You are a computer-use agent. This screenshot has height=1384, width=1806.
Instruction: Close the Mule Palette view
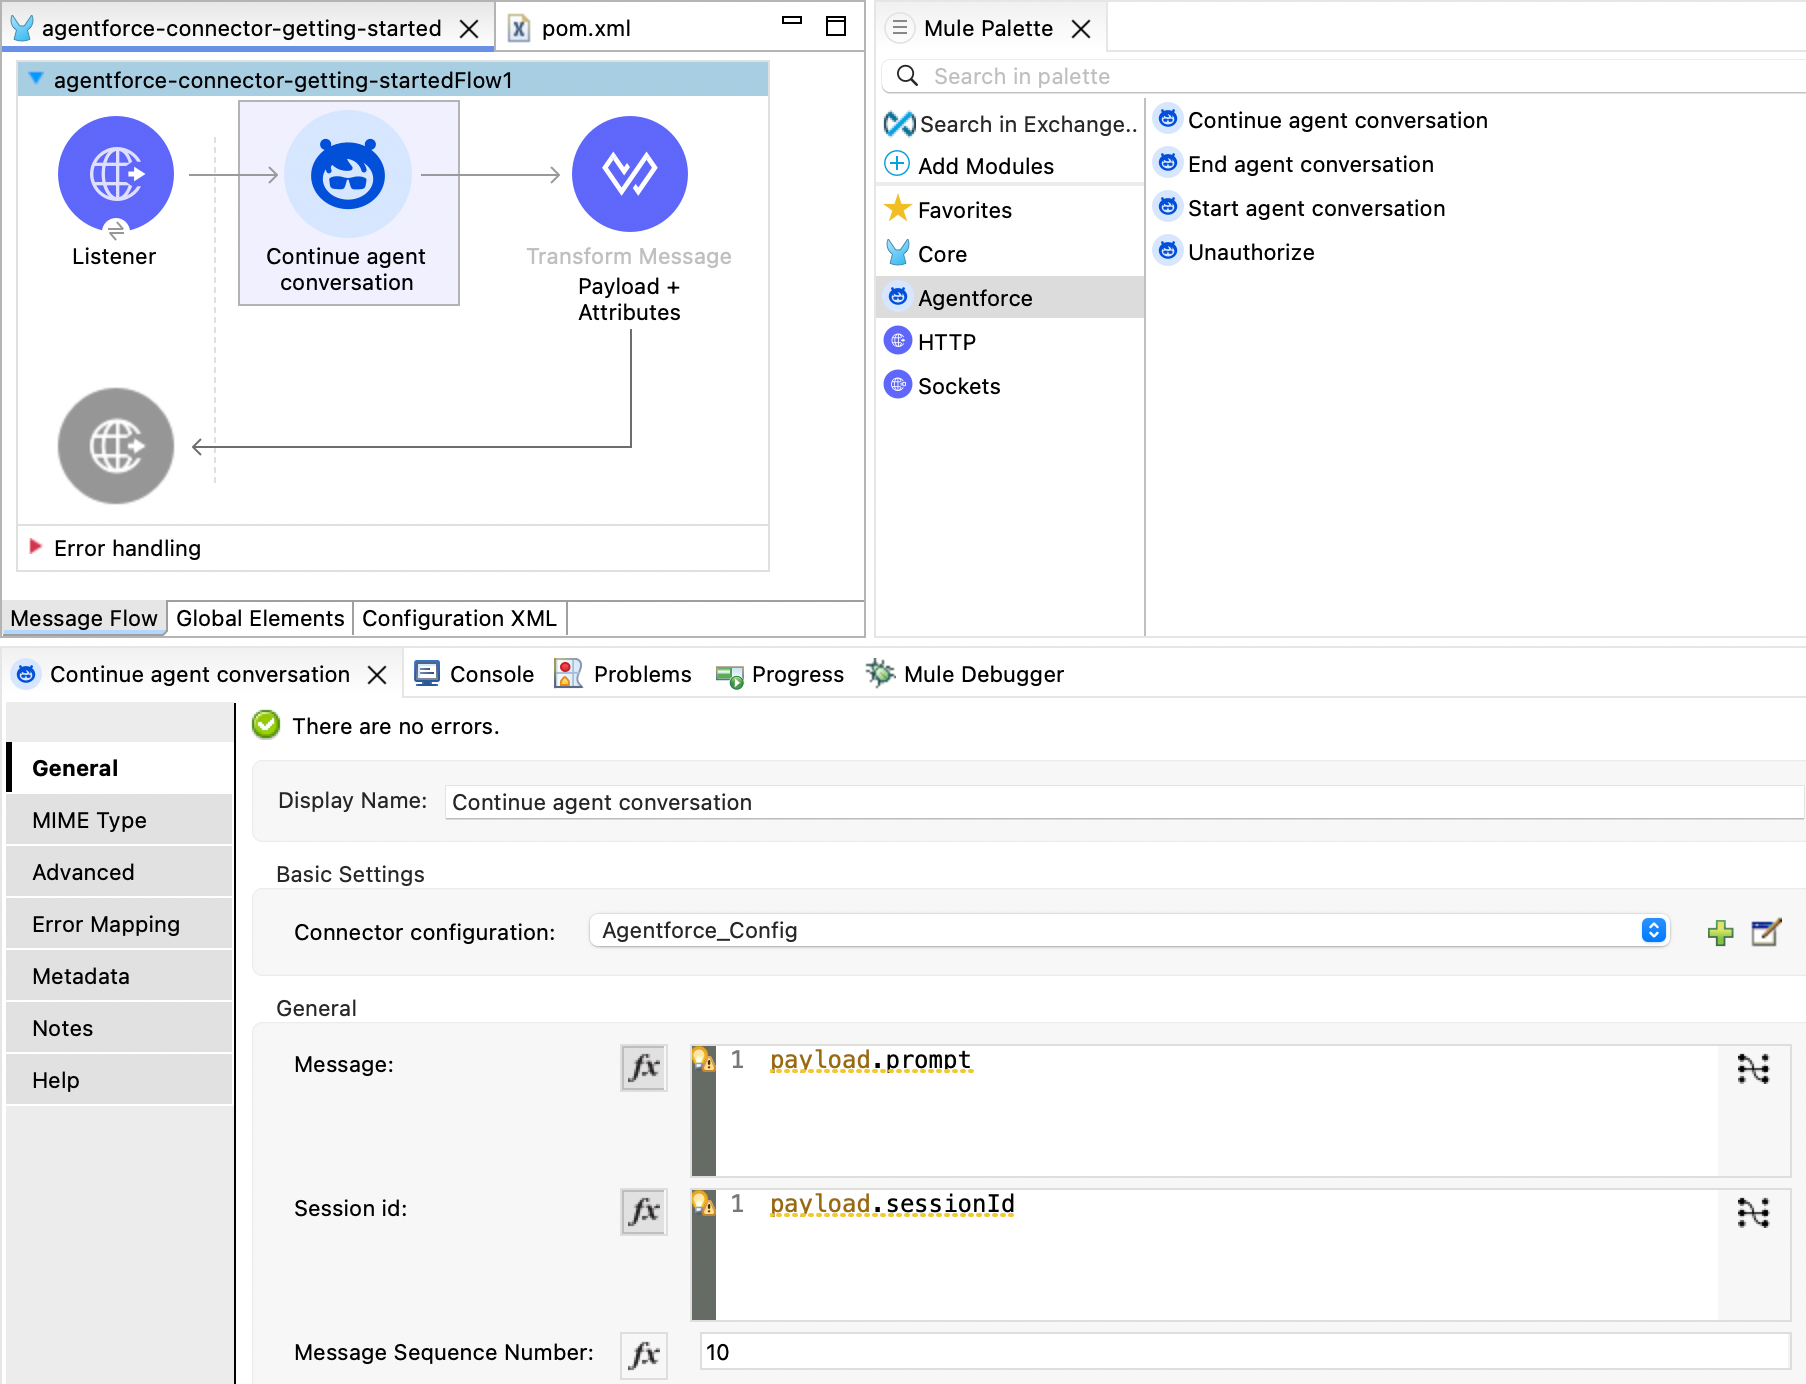click(1081, 29)
